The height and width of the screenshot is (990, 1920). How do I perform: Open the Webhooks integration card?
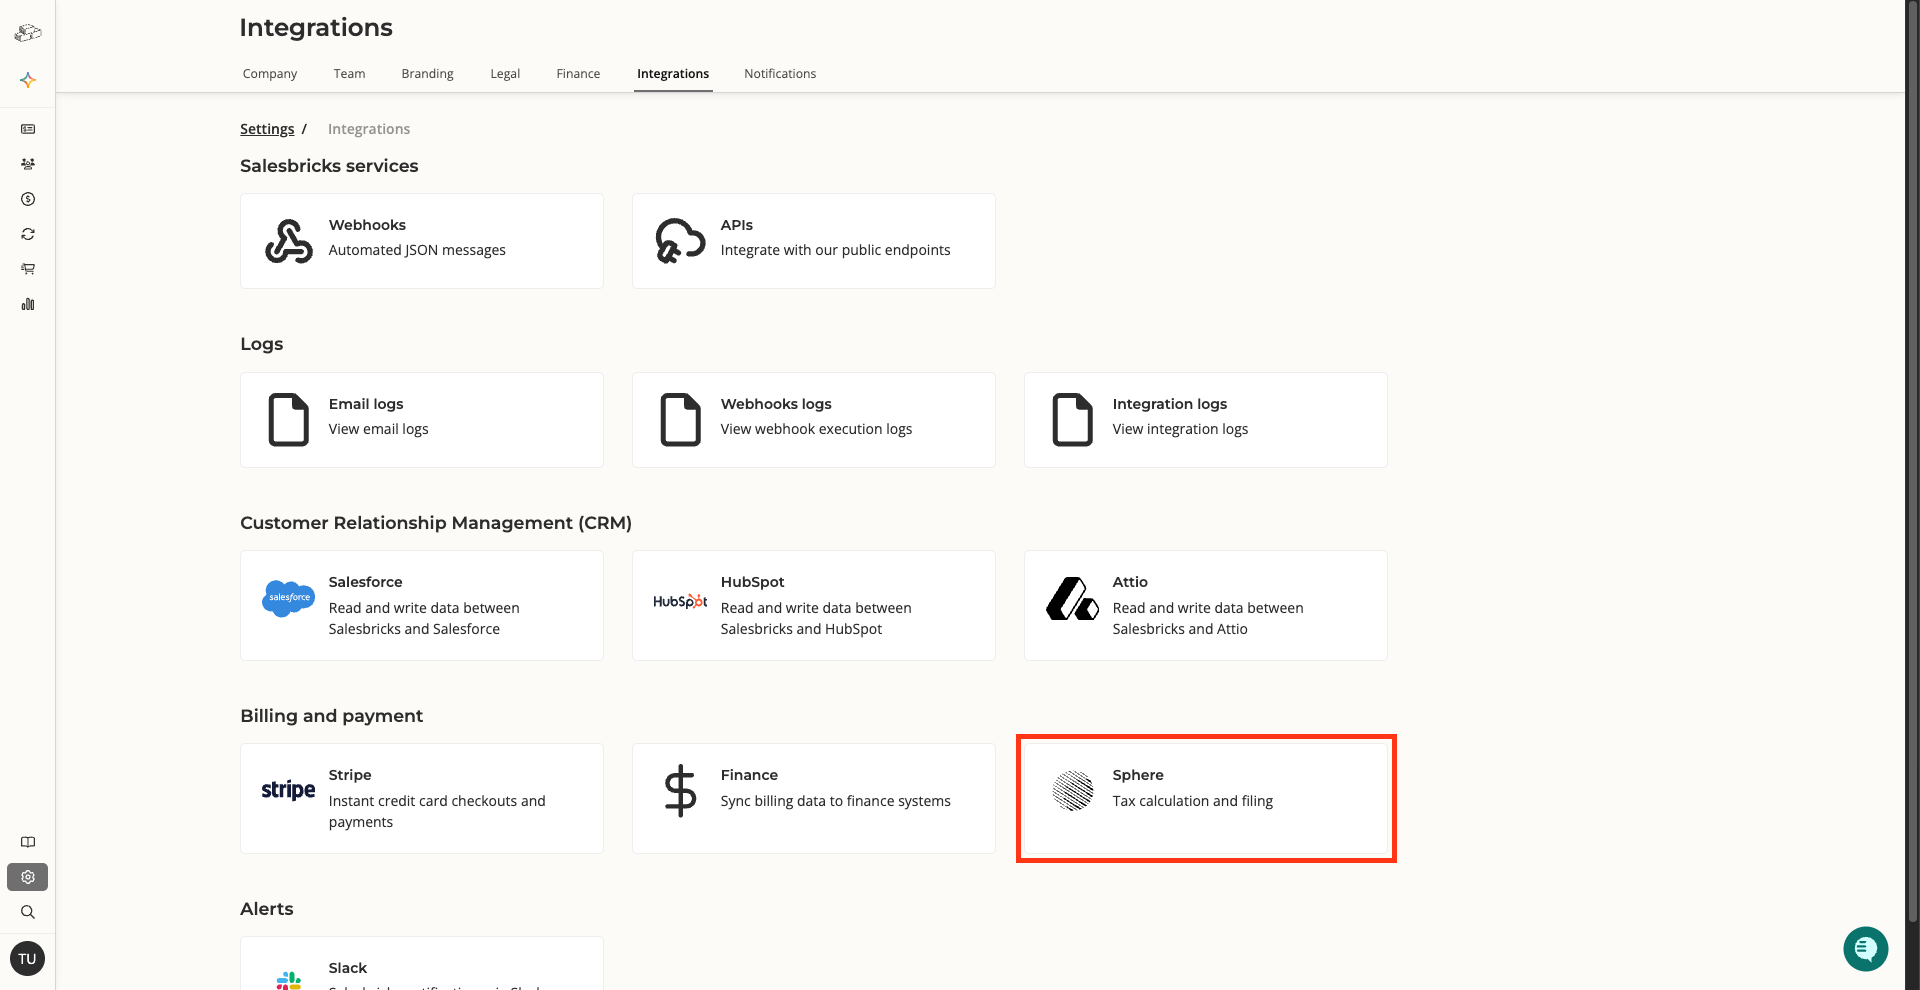[421, 241]
